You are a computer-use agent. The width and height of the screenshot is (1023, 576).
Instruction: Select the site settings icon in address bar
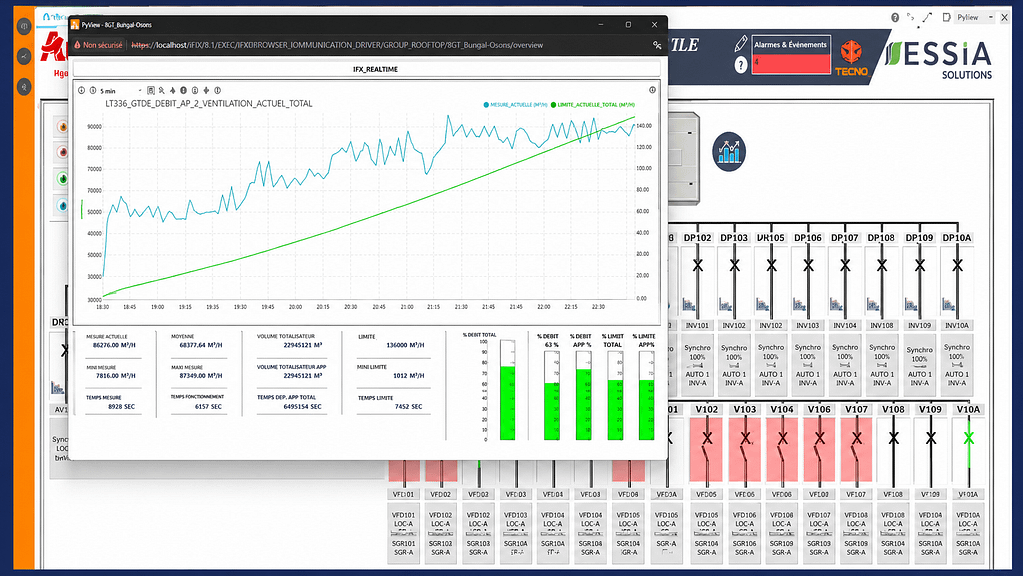657,45
